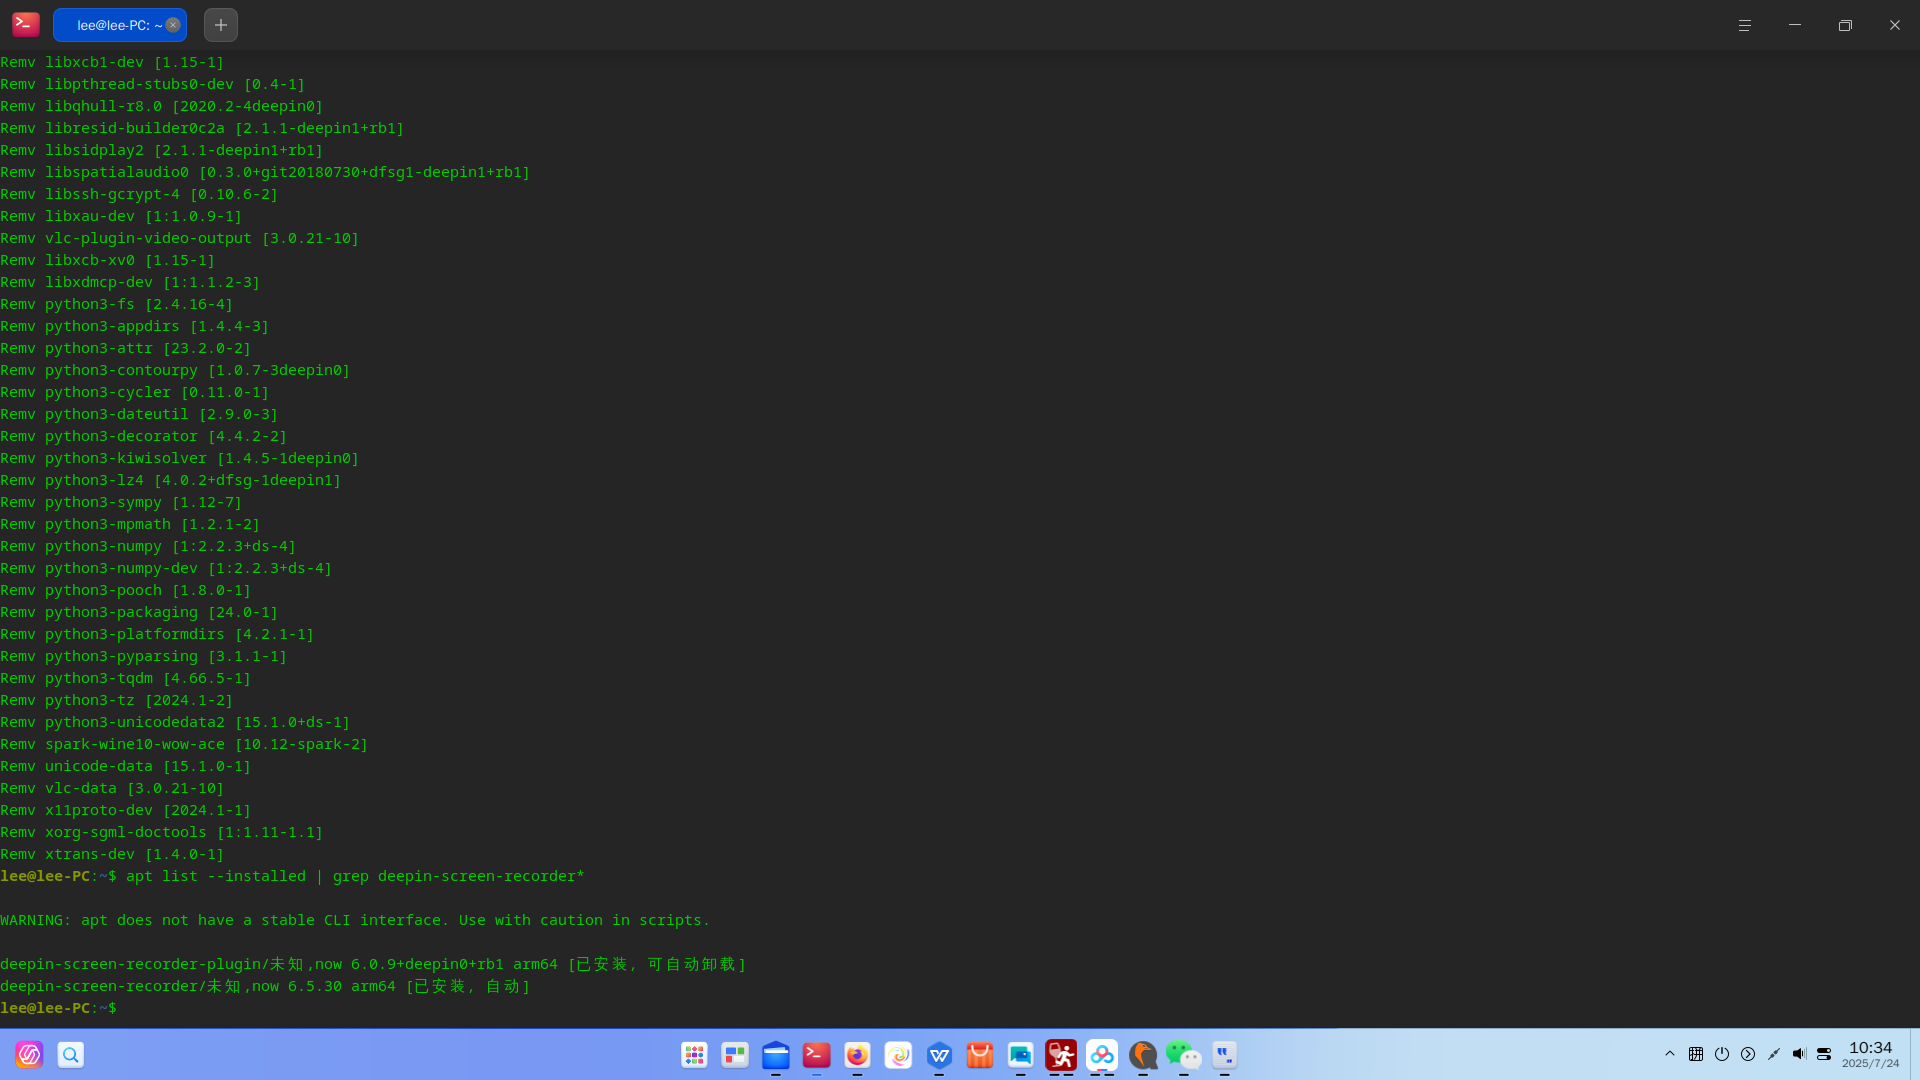Expand the system tray hidden icons arrow
The width and height of the screenshot is (1920, 1080).
pos(1670,1054)
